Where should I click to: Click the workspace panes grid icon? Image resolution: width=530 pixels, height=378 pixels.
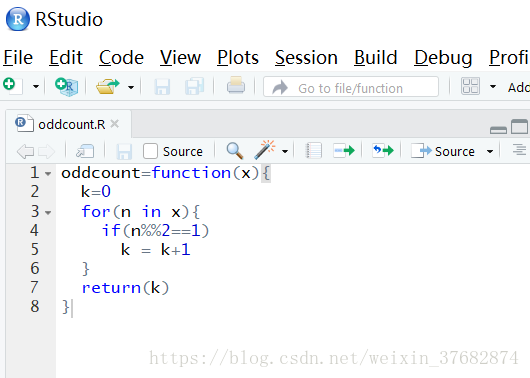470,86
